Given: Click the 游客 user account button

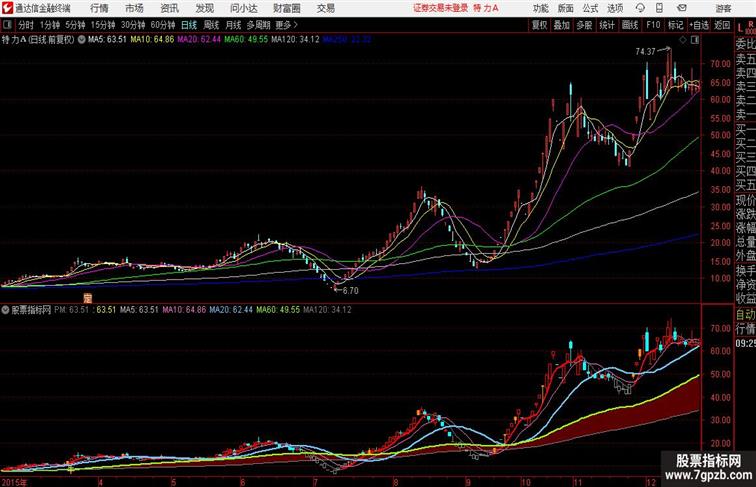Looking at the screenshot, I should (723, 8).
